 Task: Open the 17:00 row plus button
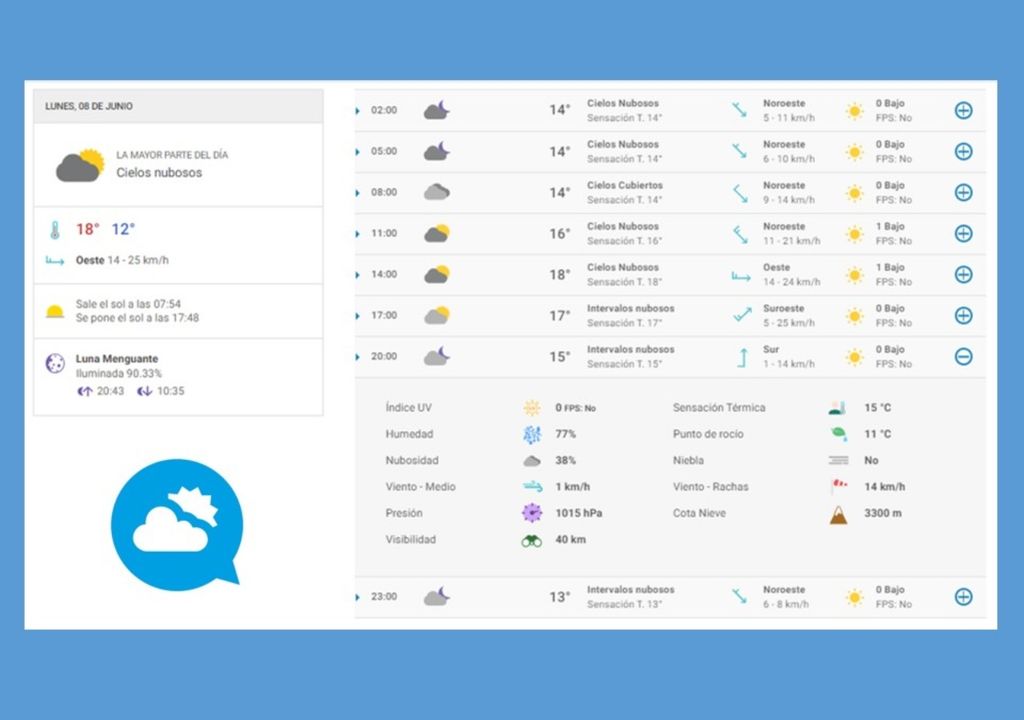click(x=963, y=315)
